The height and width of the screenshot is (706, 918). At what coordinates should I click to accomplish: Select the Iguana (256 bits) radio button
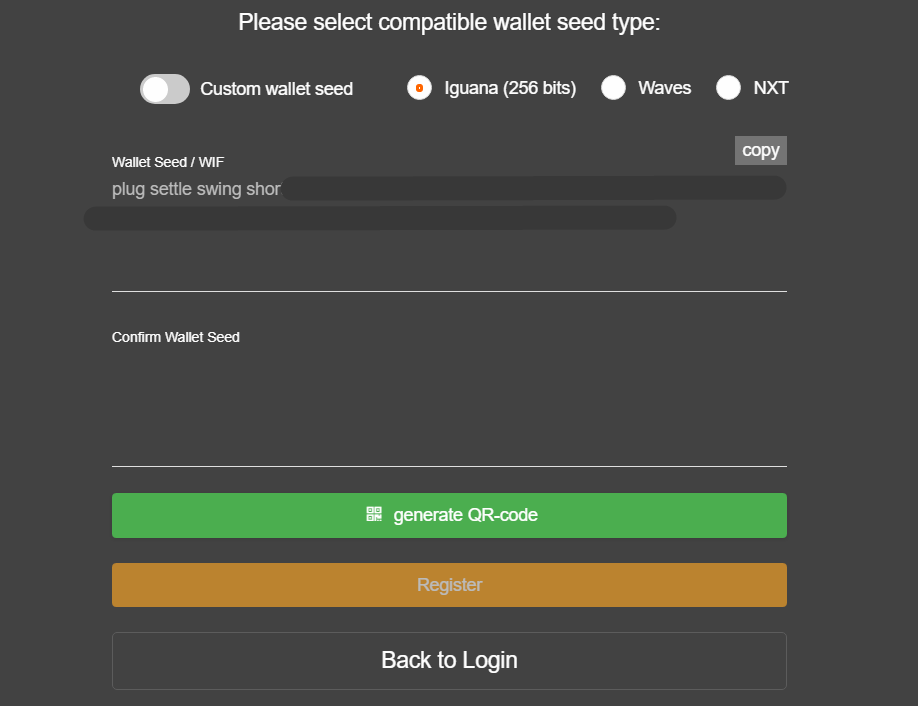click(x=419, y=88)
